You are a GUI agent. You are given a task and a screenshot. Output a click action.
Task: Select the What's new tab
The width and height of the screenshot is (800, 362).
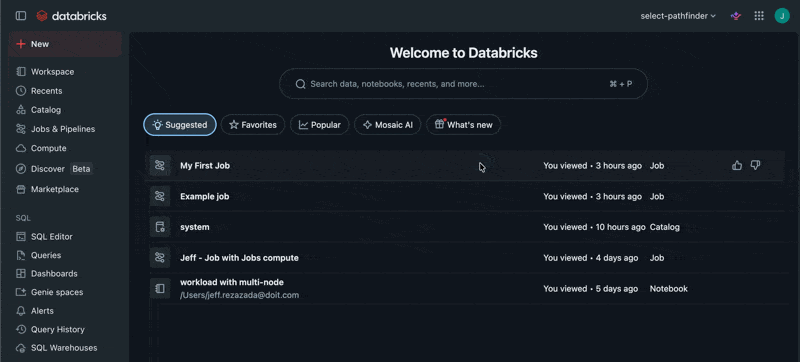point(463,124)
